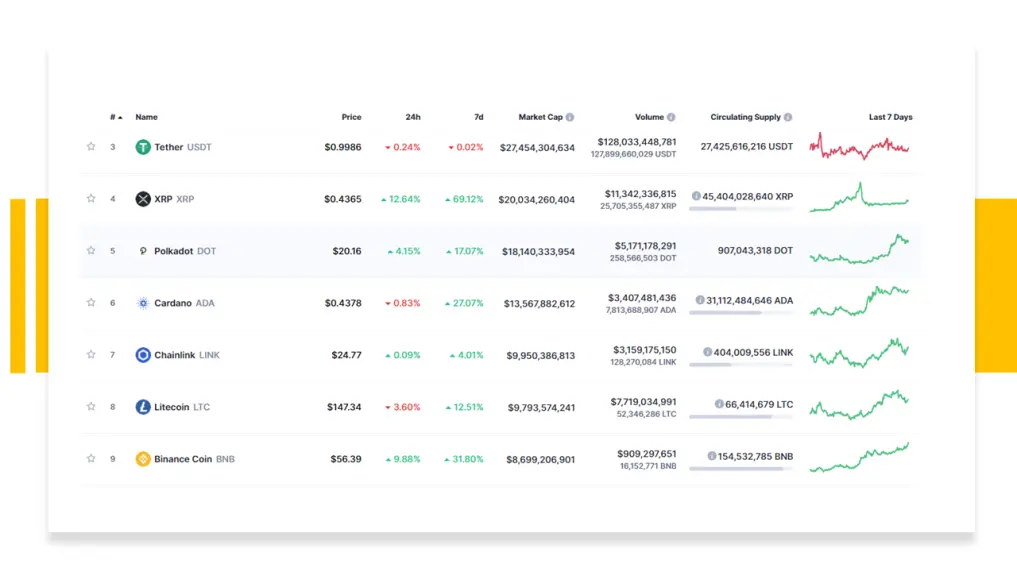Open Litecoin's 7-day sparkline chart
1017x572 pixels.
pos(859,405)
